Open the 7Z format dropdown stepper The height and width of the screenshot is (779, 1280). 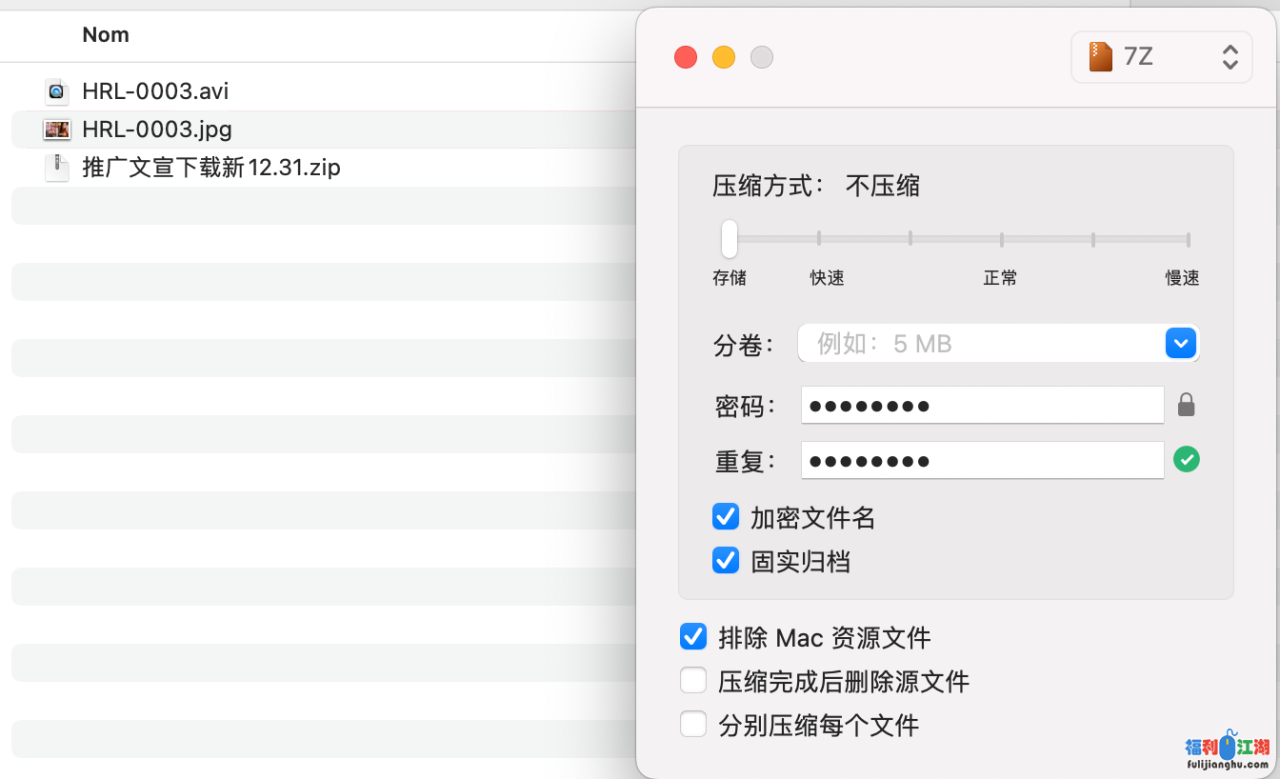[1230, 57]
